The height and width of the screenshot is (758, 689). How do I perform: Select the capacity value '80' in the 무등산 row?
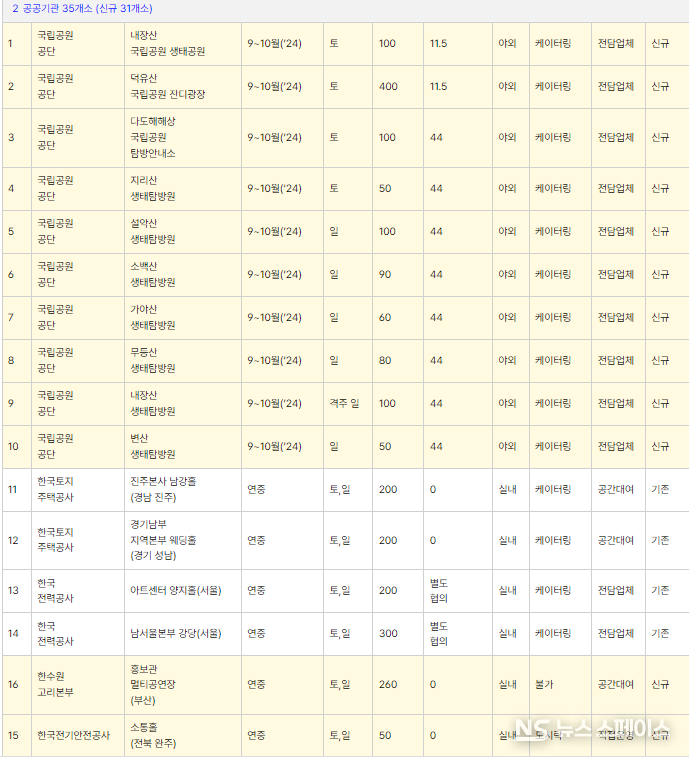pos(385,361)
